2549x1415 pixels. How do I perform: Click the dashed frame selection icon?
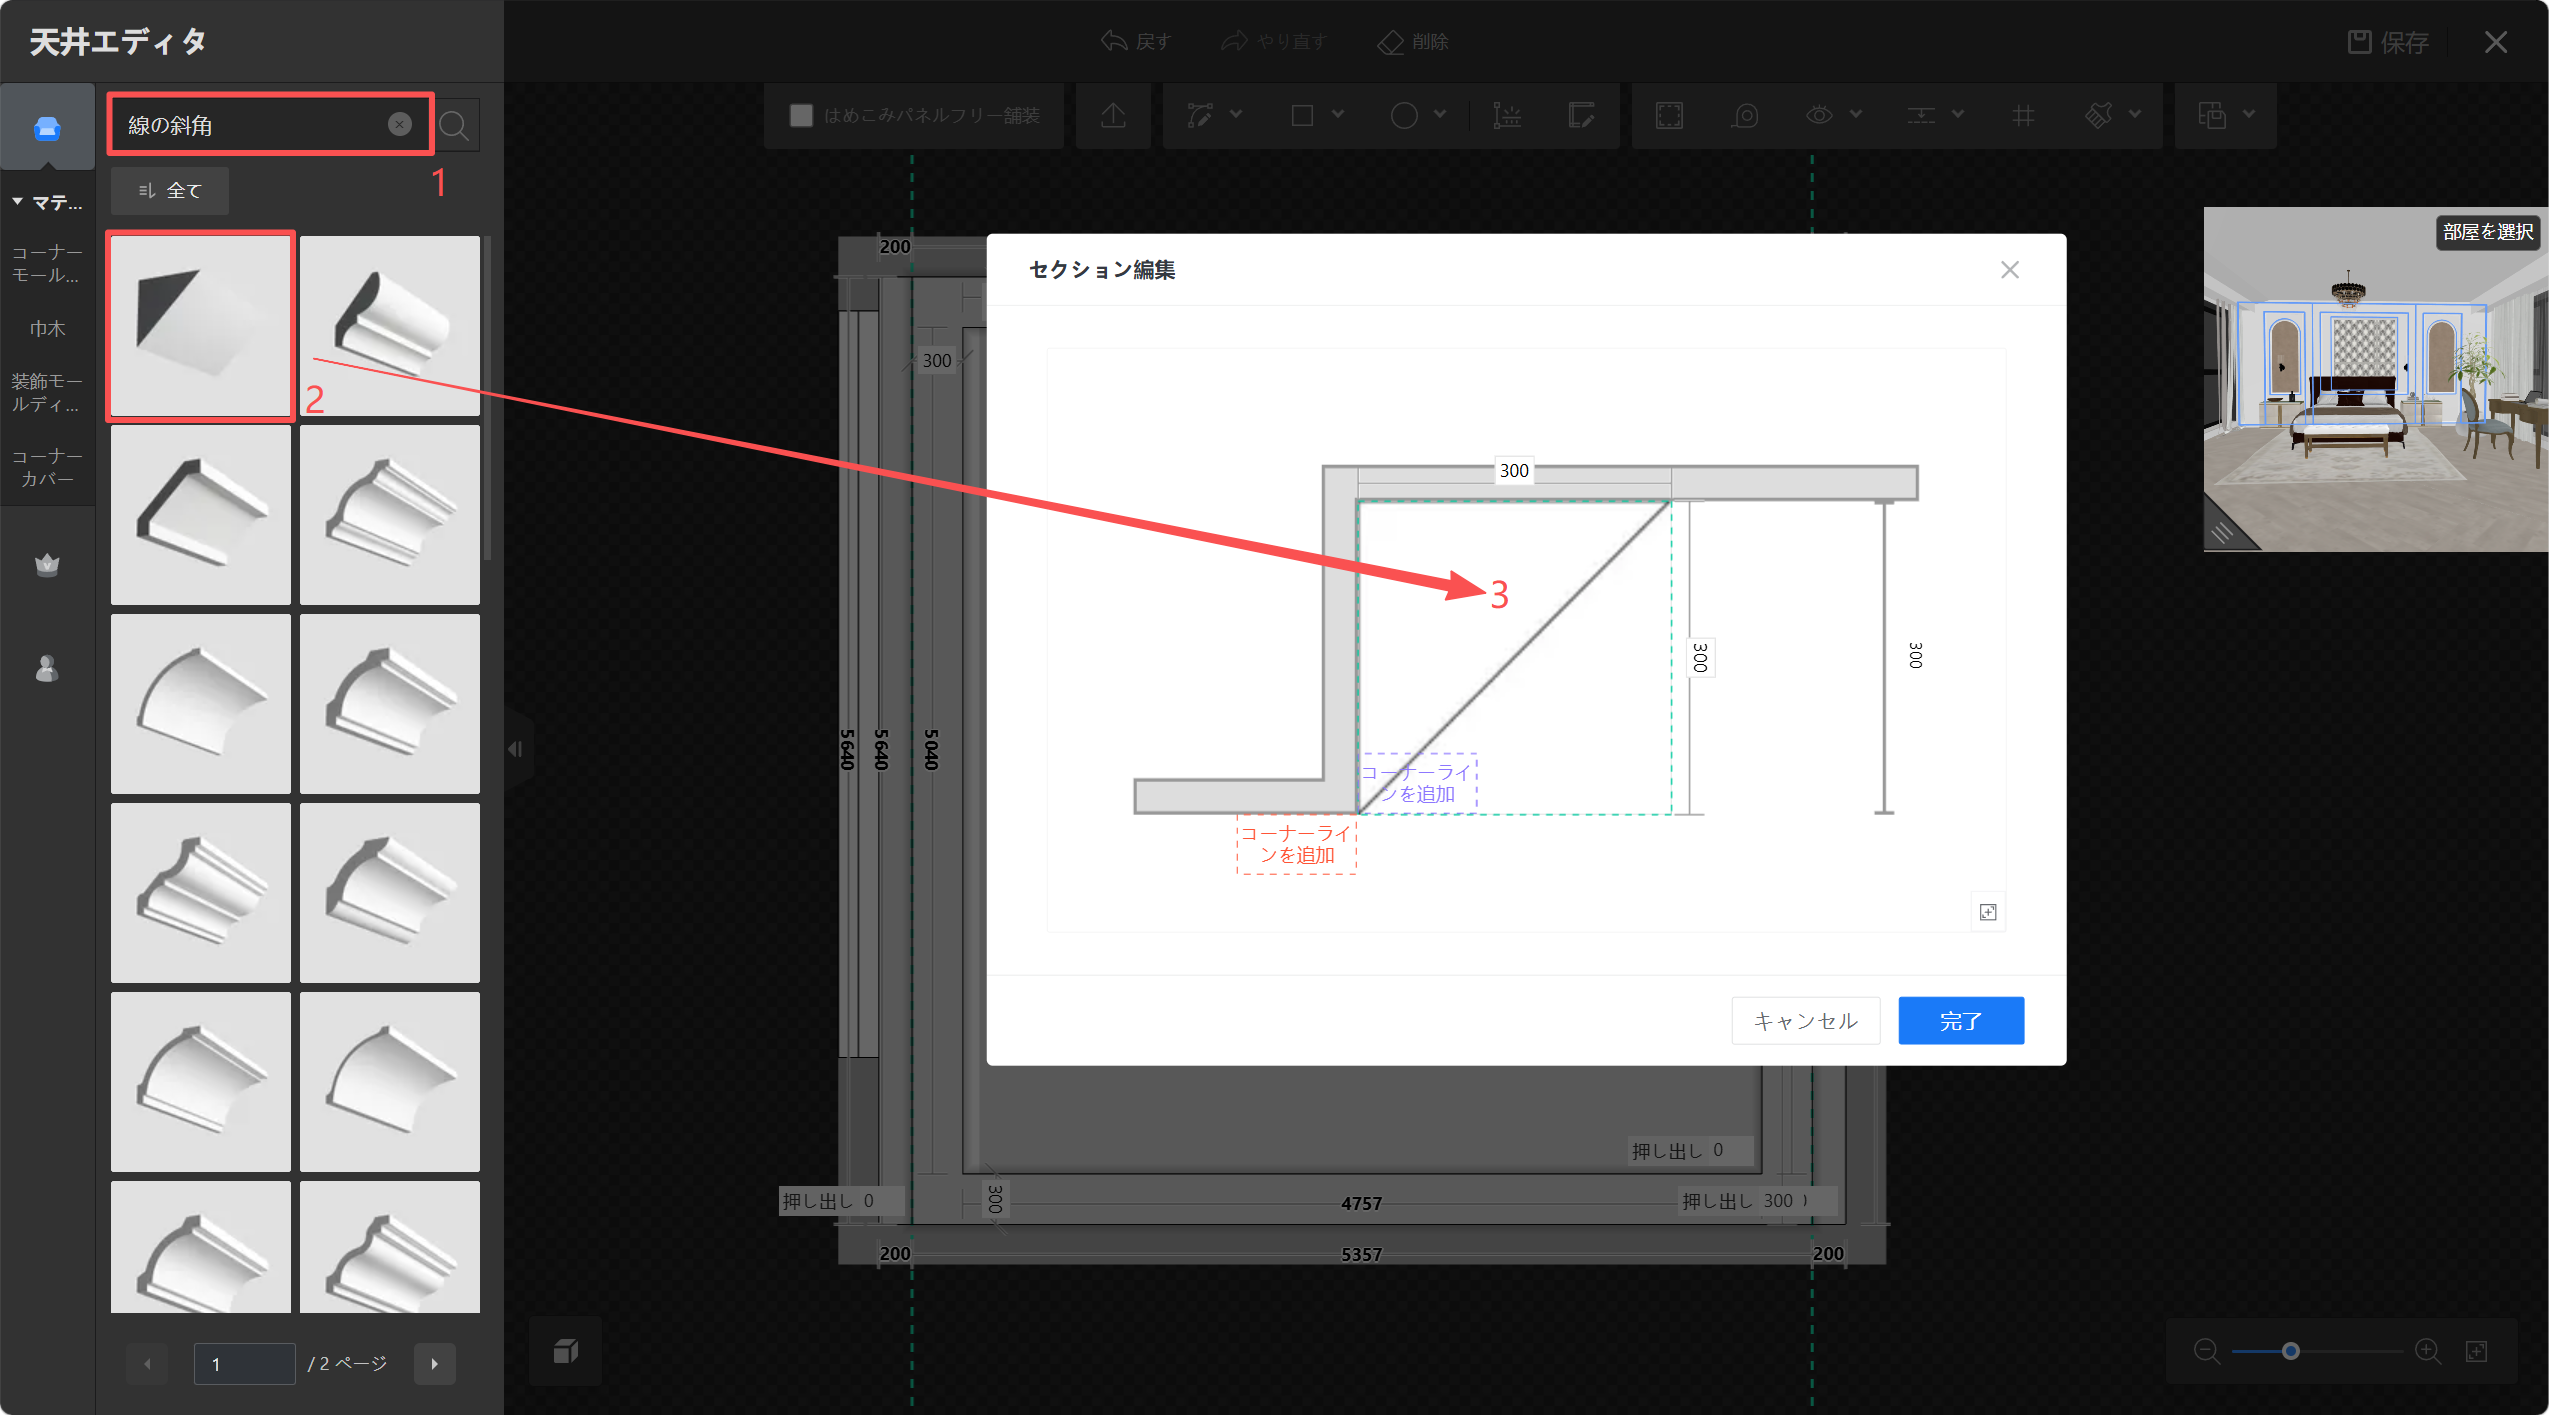1669,116
